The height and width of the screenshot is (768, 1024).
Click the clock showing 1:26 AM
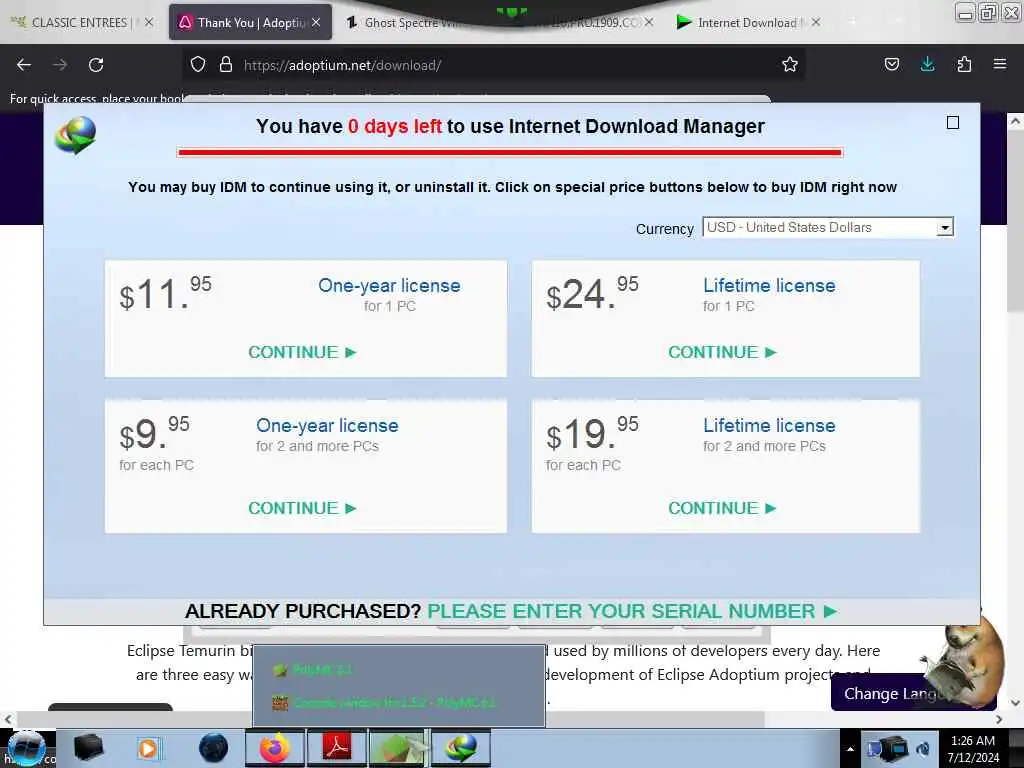tap(973, 749)
